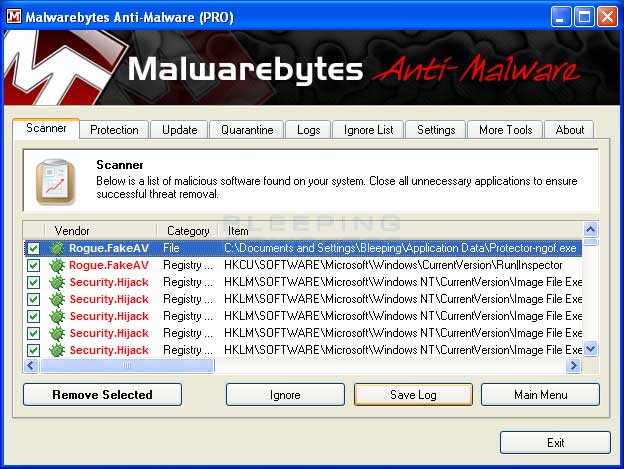624x469 pixels.
Task: Click Rogue.FakeAV vendor in the File row
Action: pos(109,248)
